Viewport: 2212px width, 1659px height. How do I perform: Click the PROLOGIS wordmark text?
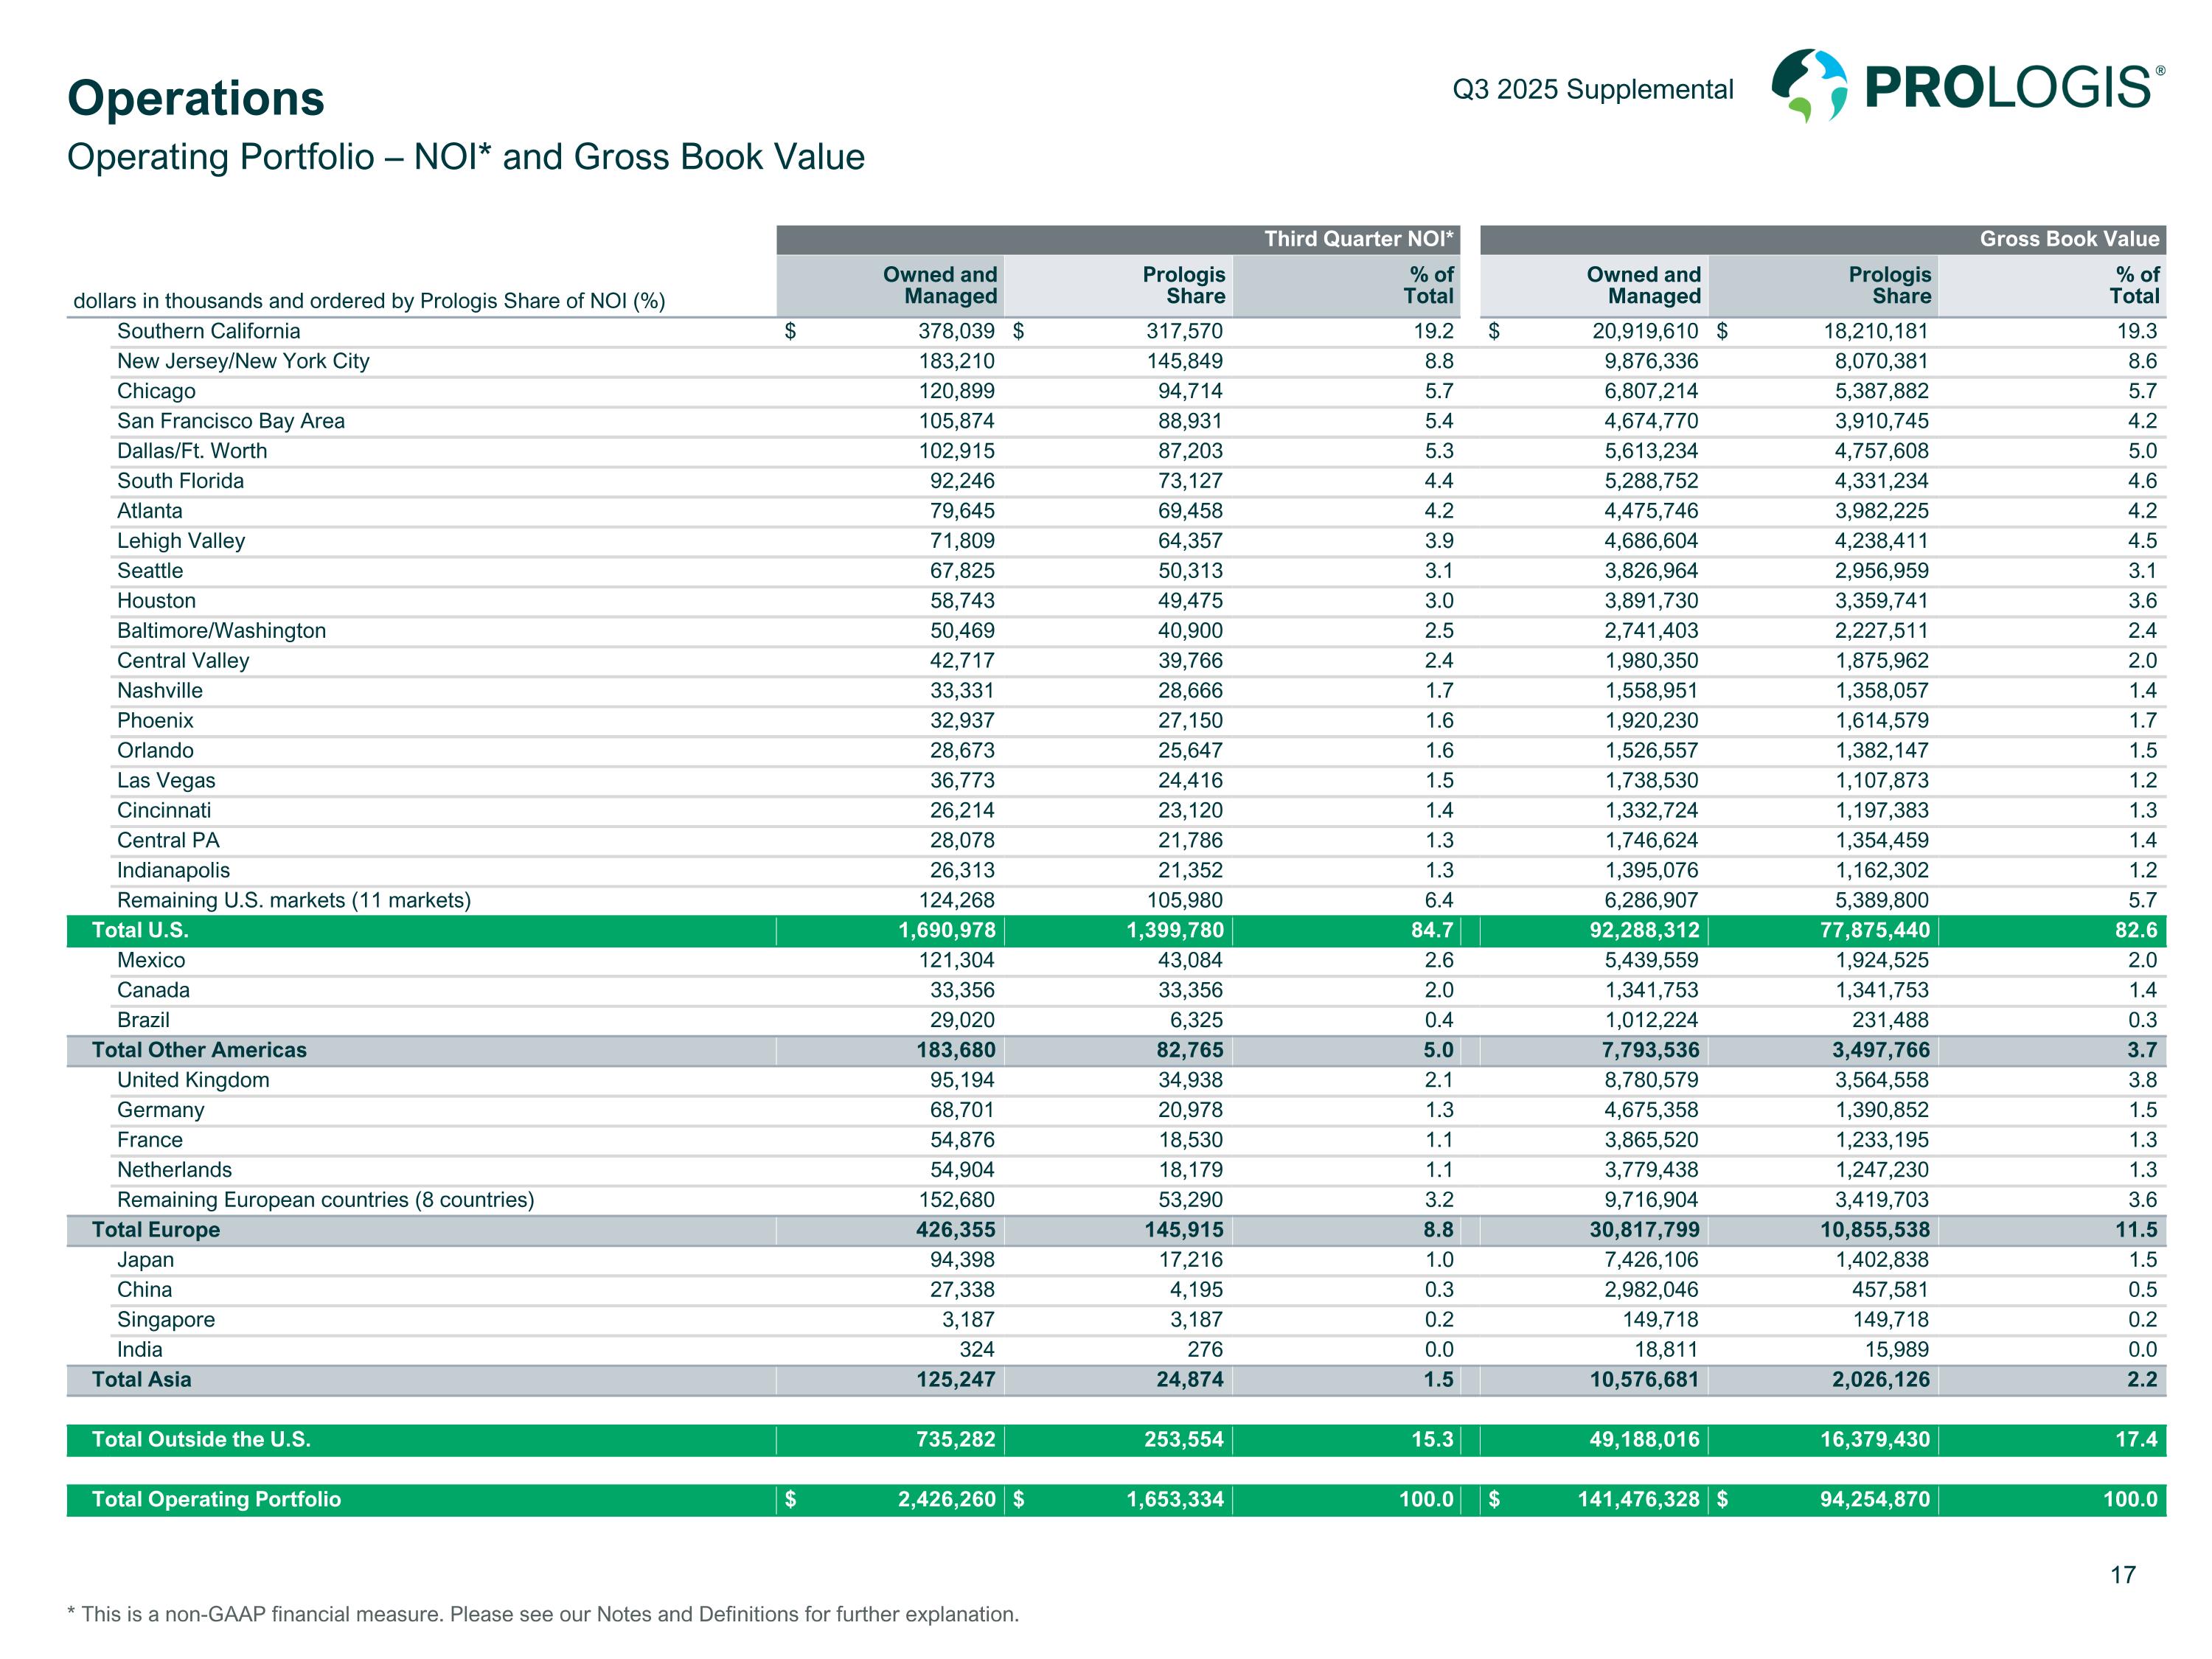[x=2010, y=88]
